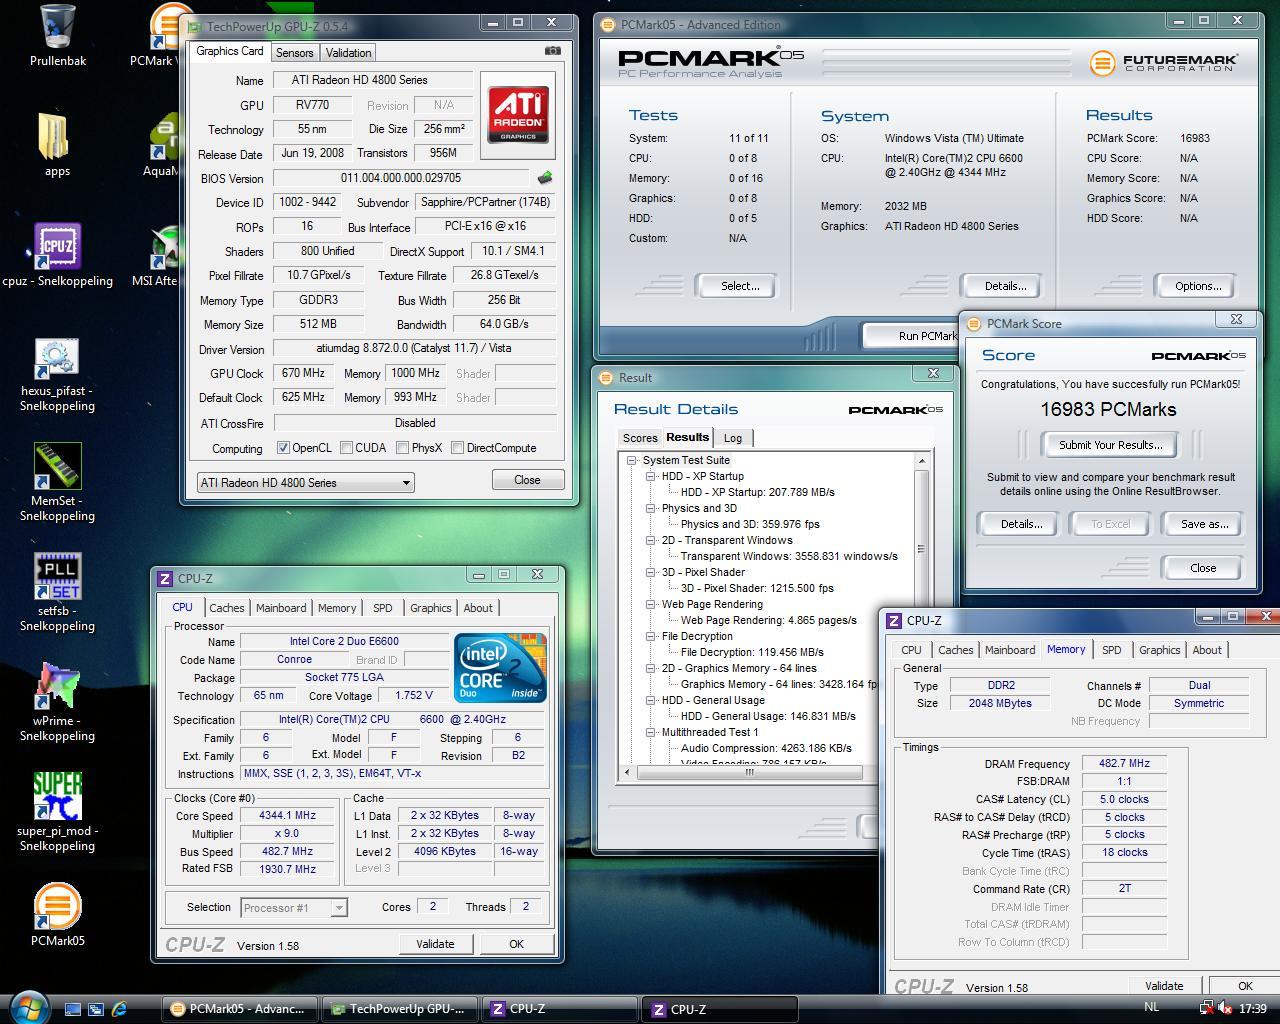Screen dimensions: 1280x1024
Task: Open Internet Explorer from quick launch
Action: click(120, 1009)
